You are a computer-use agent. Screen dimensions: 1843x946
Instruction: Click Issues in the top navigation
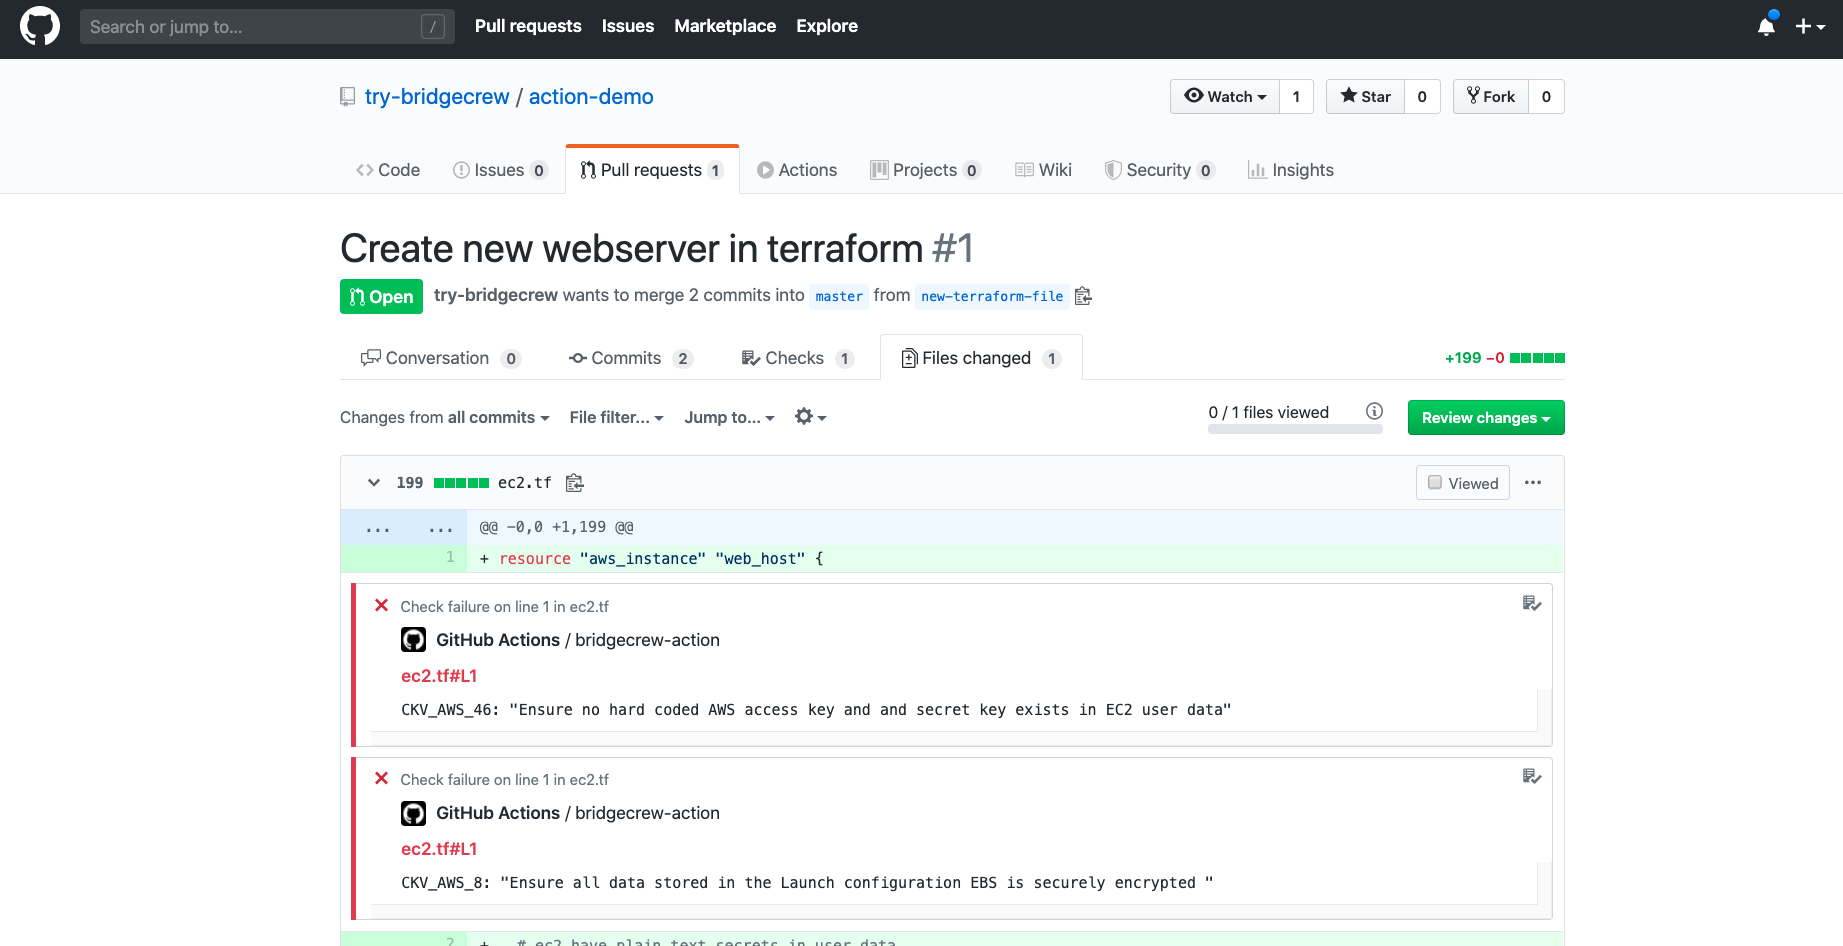[628, 26]
